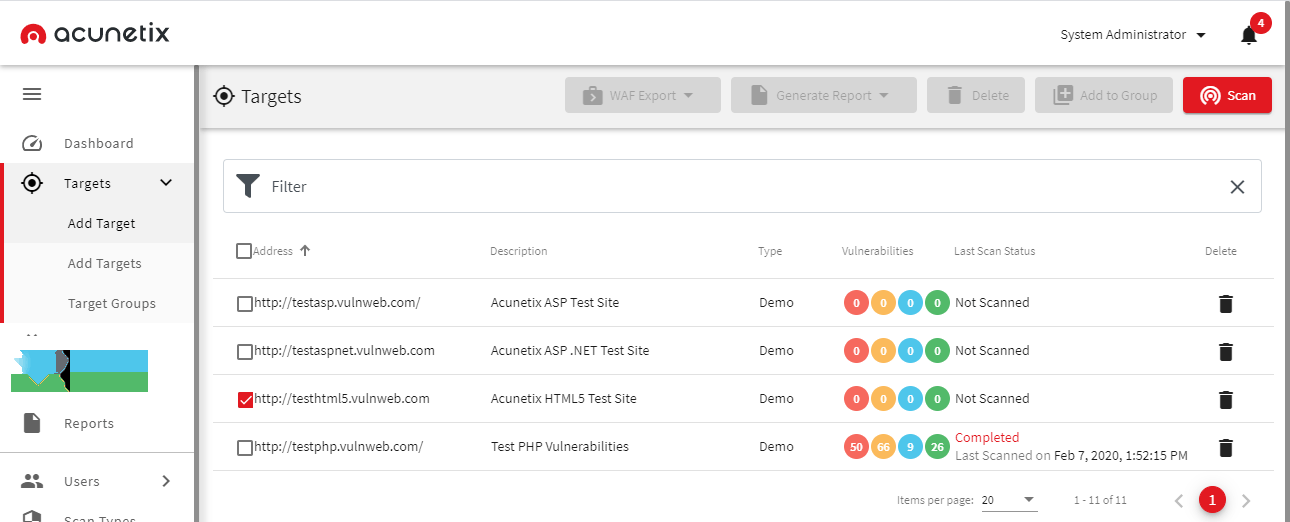This screenshot has height=522, width=1290.
Task: Uncheck the testhtml5.vulnweb.com checkbox
Action: pyautogui.click(x=245, y=400)
